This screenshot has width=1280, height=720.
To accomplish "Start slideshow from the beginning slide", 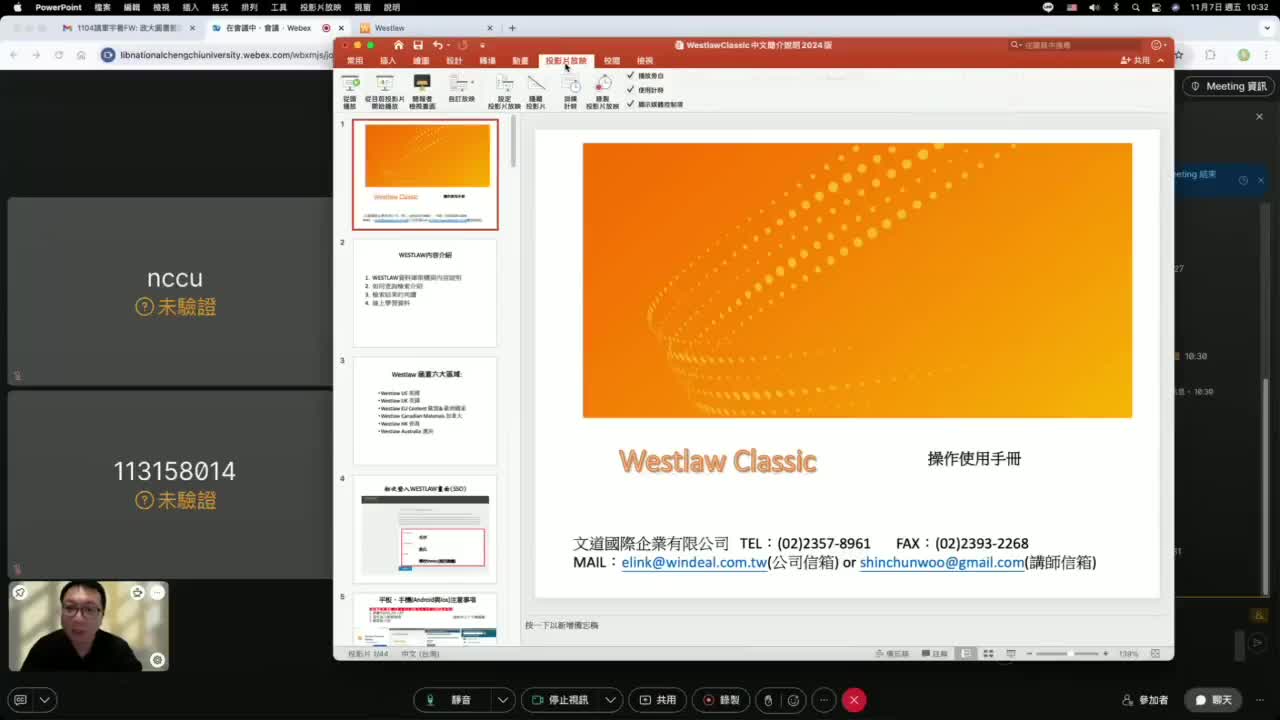I will click(x=350, y=90).
